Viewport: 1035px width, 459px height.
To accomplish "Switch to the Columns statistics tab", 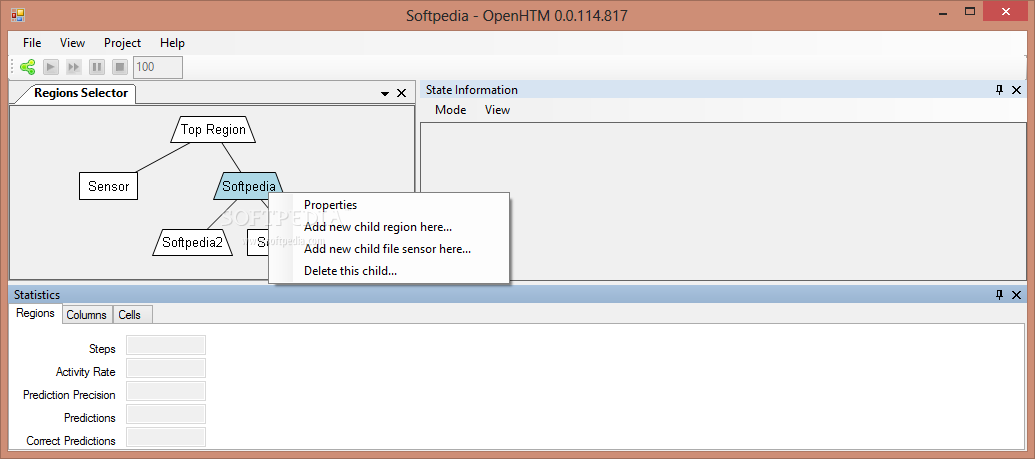I will 86,315.
